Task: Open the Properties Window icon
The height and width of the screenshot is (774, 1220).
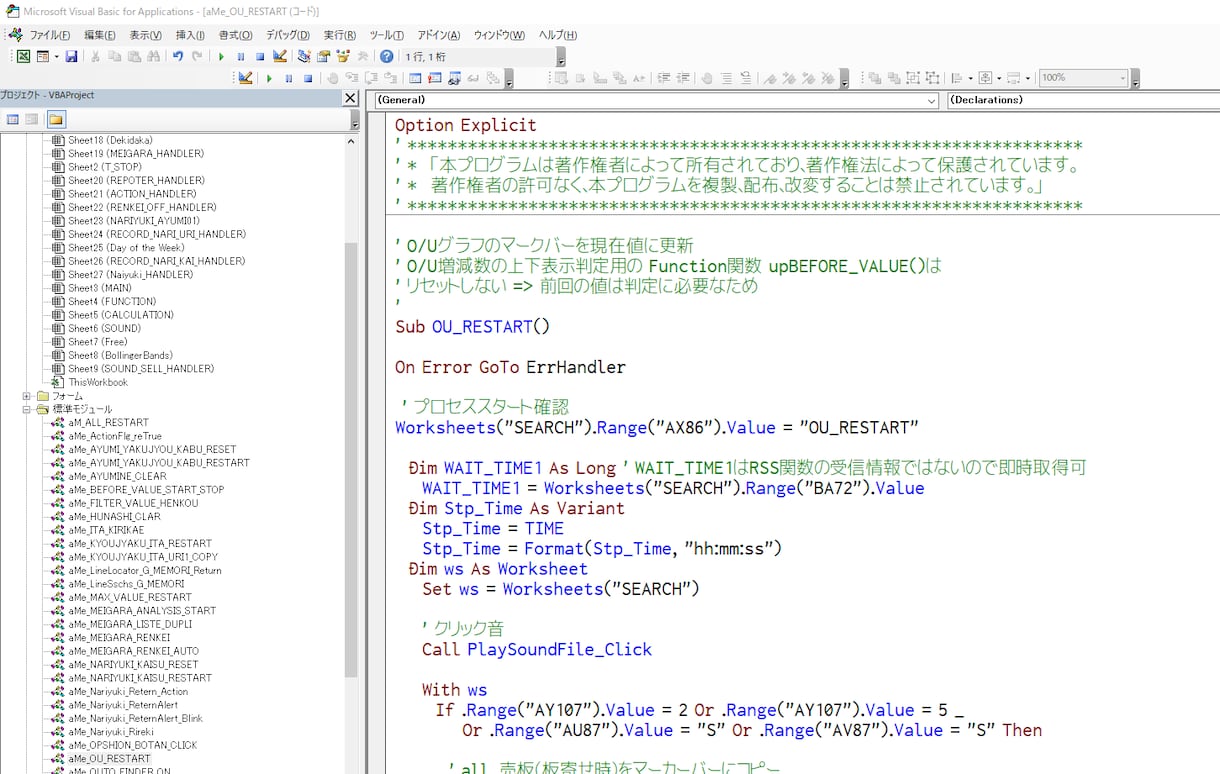Action: coord(324,57)
